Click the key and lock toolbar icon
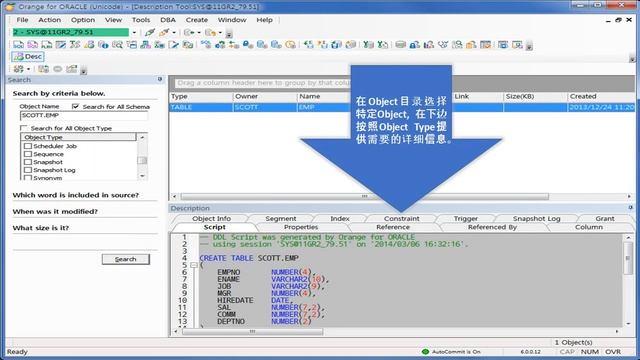Viewport: 640px width, 360px height. coord(248,44)
